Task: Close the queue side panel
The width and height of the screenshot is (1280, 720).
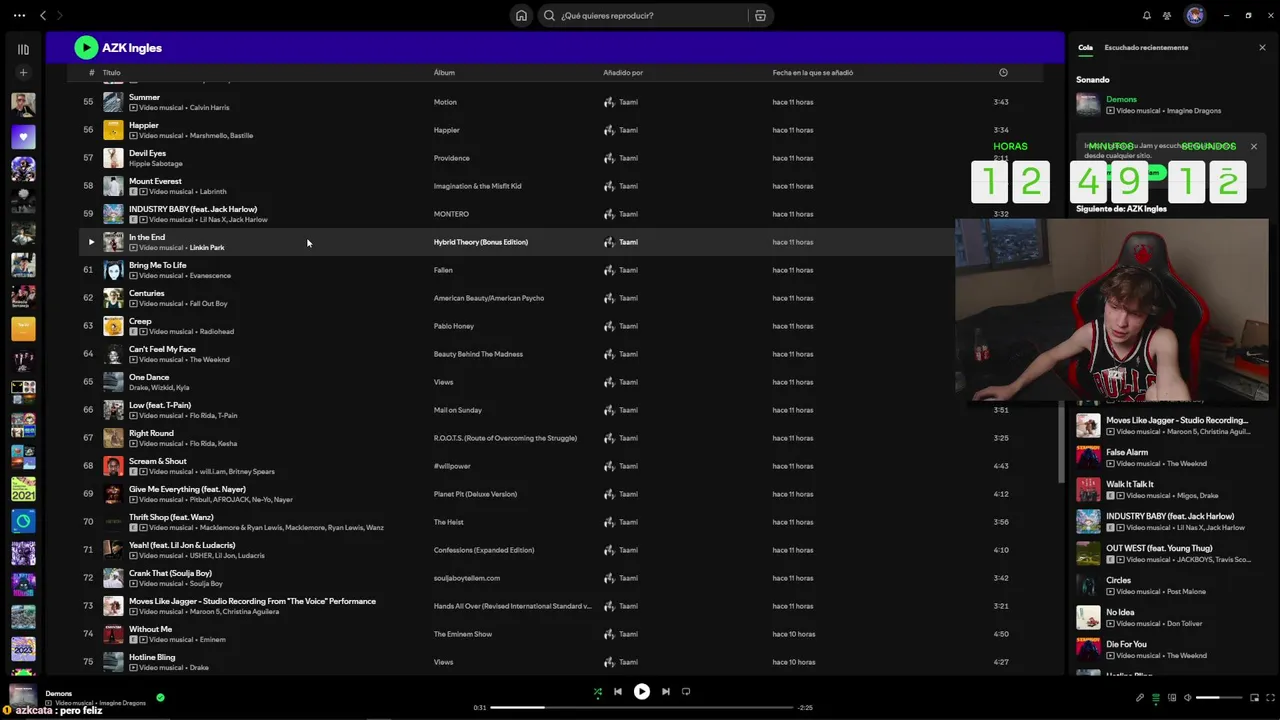Action: (1262, 47)
